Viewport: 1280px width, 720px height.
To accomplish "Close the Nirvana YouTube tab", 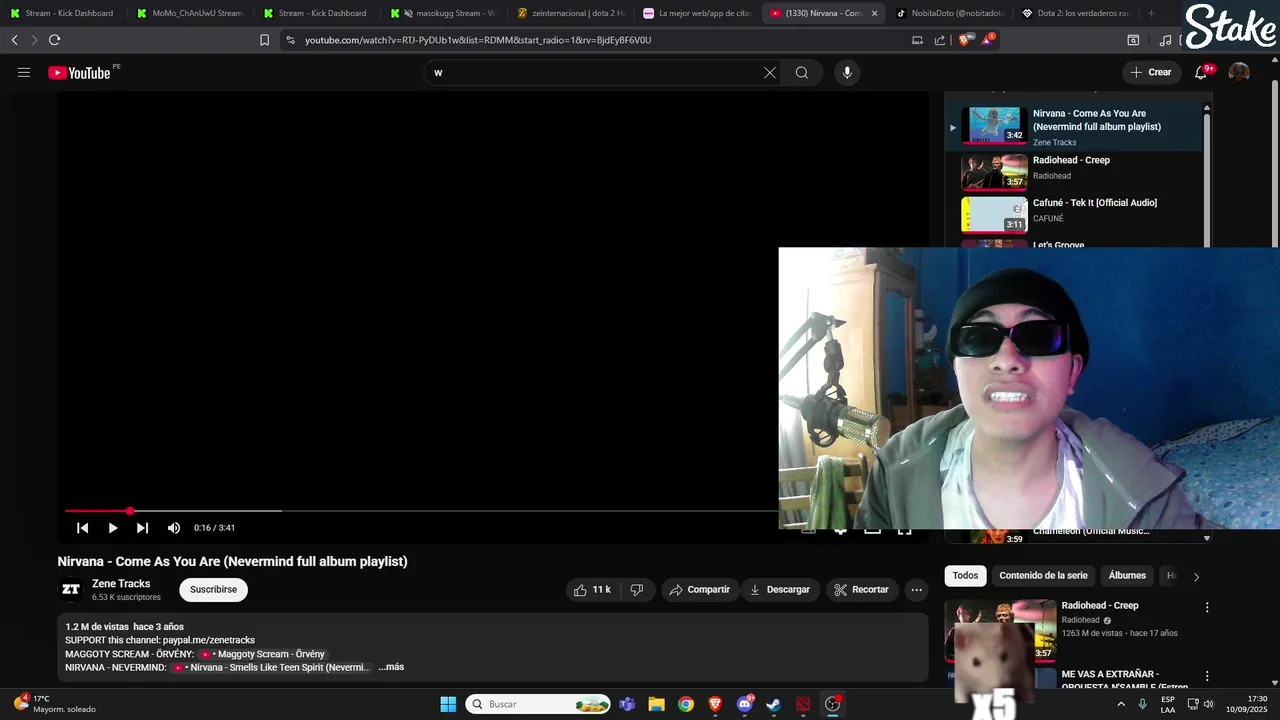I will [875, 13].
